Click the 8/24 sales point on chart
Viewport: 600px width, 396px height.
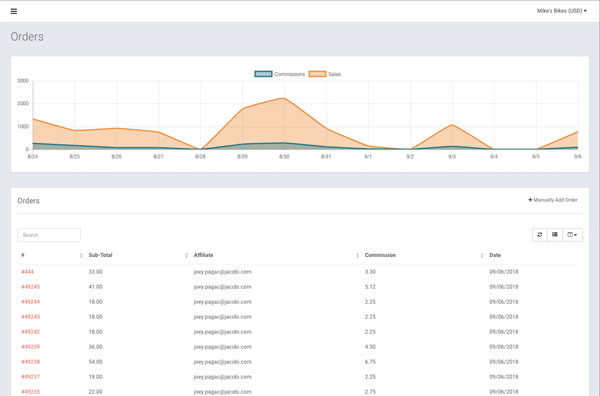(33, 119)
